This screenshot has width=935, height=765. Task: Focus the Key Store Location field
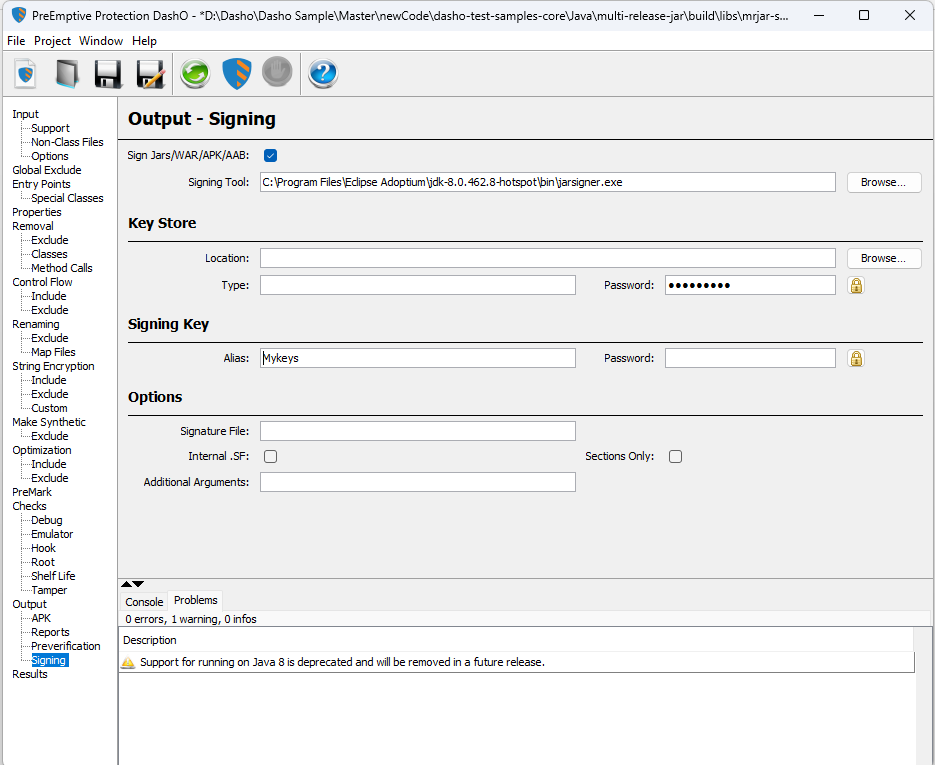pos(547,258)
